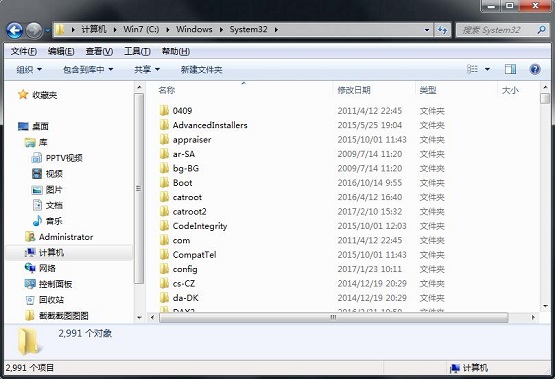The image size is (555, 379).
Task: Click the 网络 icon in the navigation pane
Action: pyautogui.click(x=30, y=268)
